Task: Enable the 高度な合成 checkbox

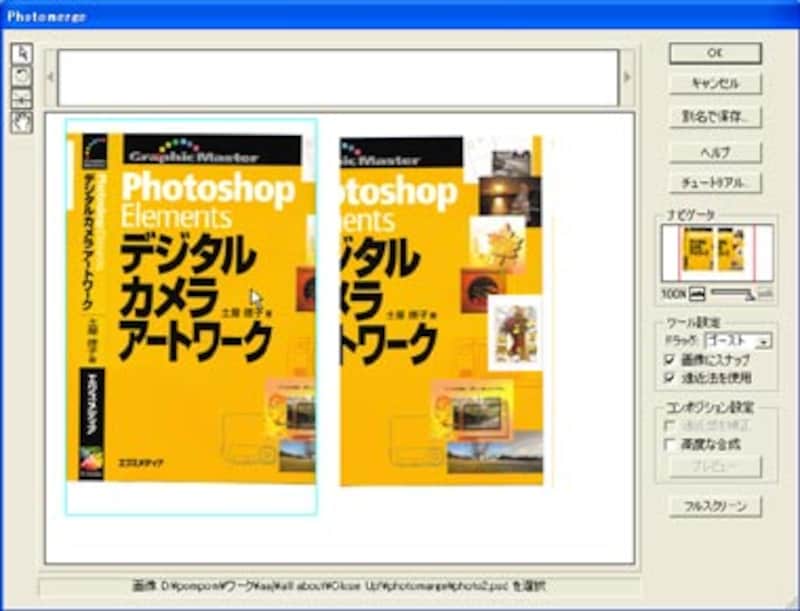Action: point(671,444)
